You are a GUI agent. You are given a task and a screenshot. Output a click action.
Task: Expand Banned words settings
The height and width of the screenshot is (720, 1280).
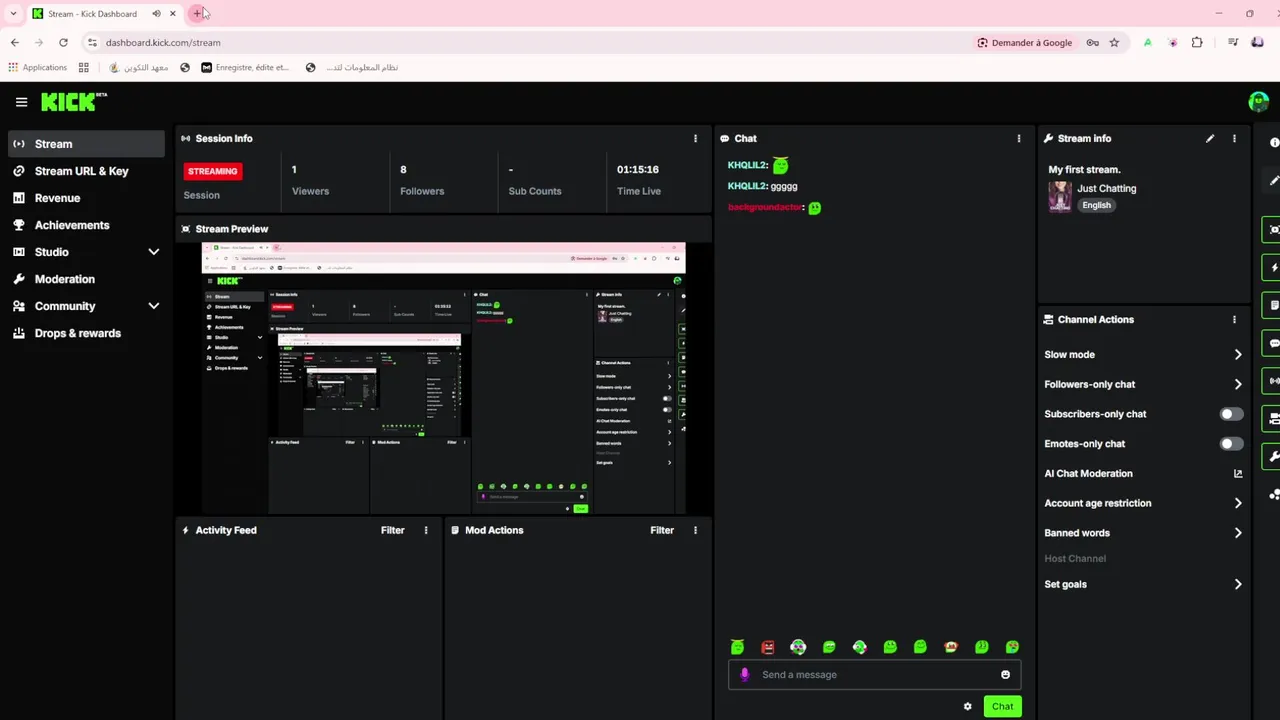pos(1143,533)
